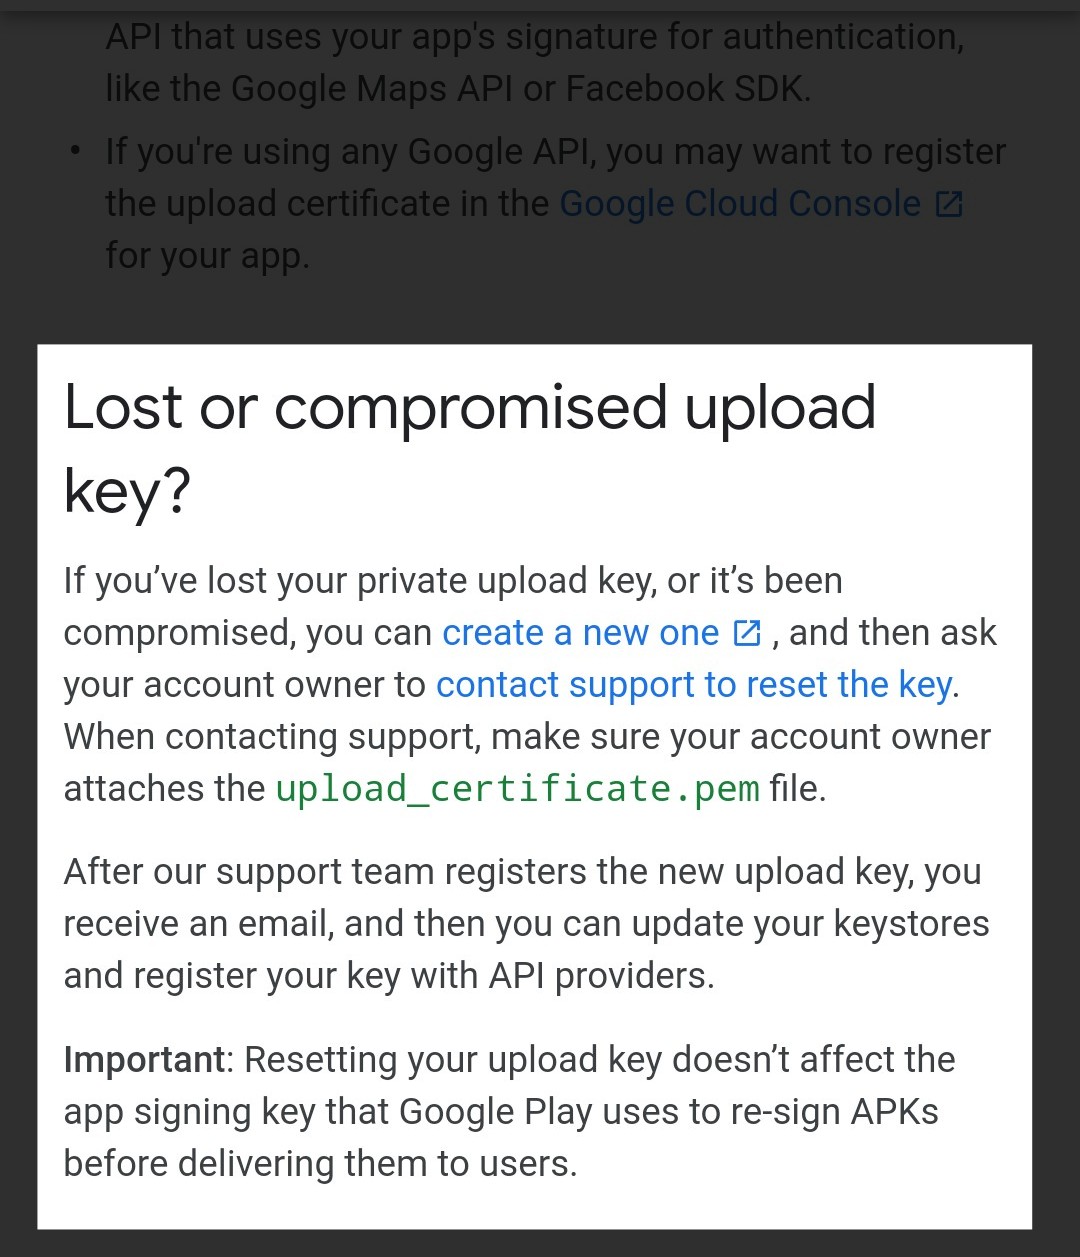This screenshot has height=1257, width=1080.
Task: Click external-link icon after 'create a new one'
Action: (x=747, y=633)
